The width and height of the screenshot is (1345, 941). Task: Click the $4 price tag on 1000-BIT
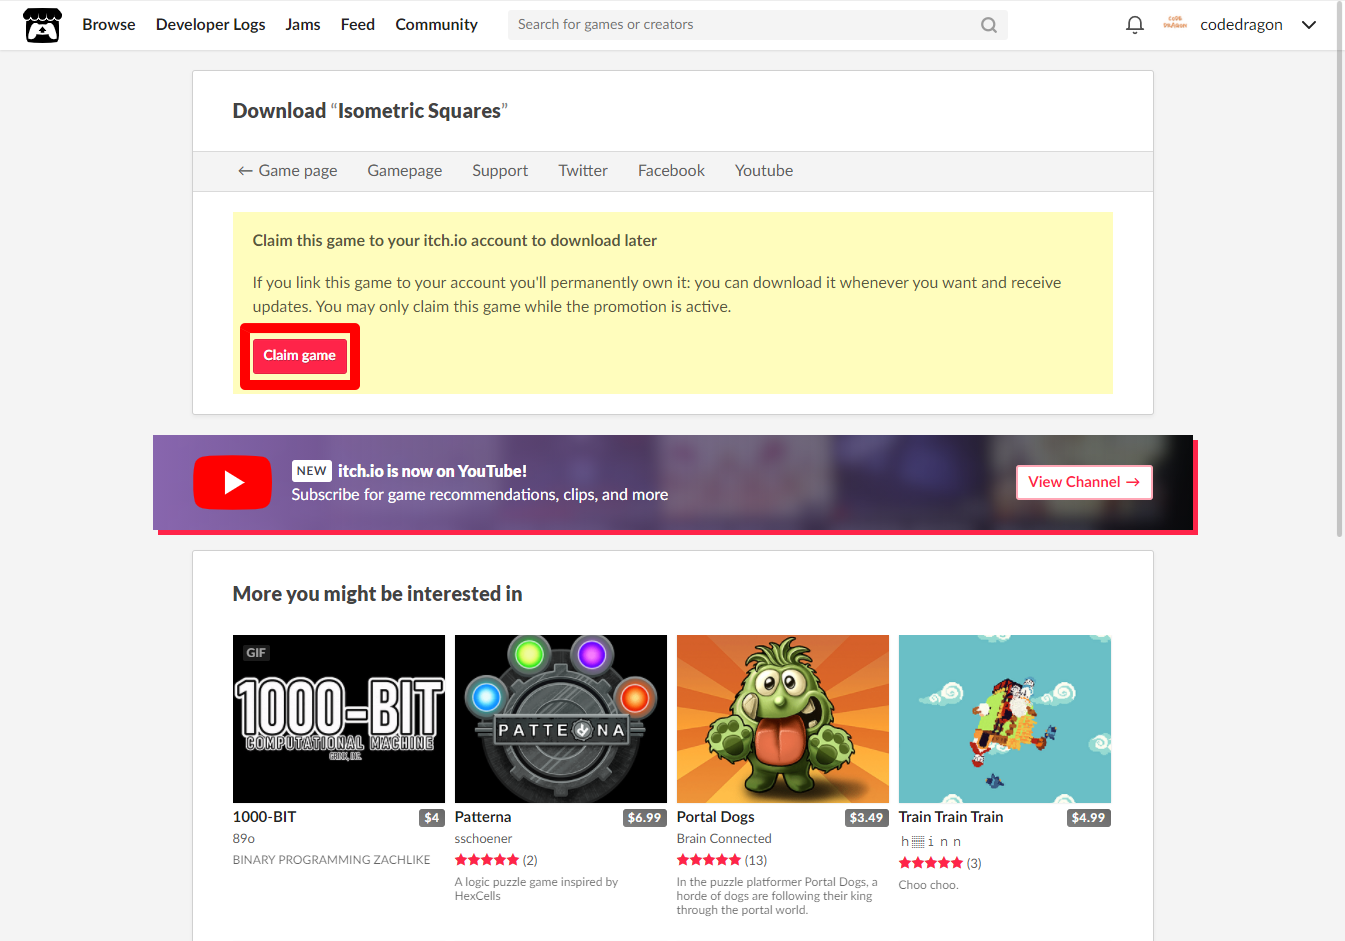click(x=432, y=818)
